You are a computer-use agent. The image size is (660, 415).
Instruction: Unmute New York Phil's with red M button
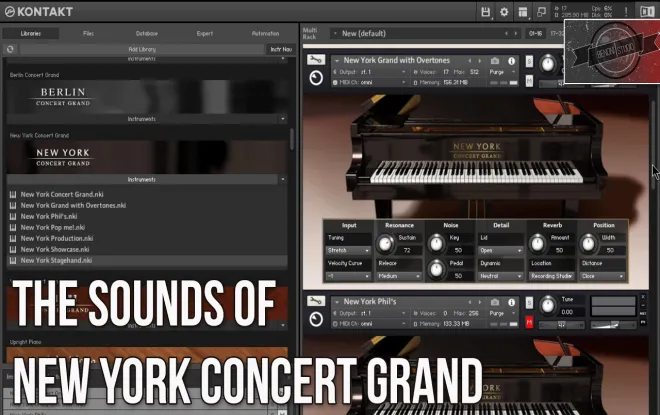click(529, 322)
